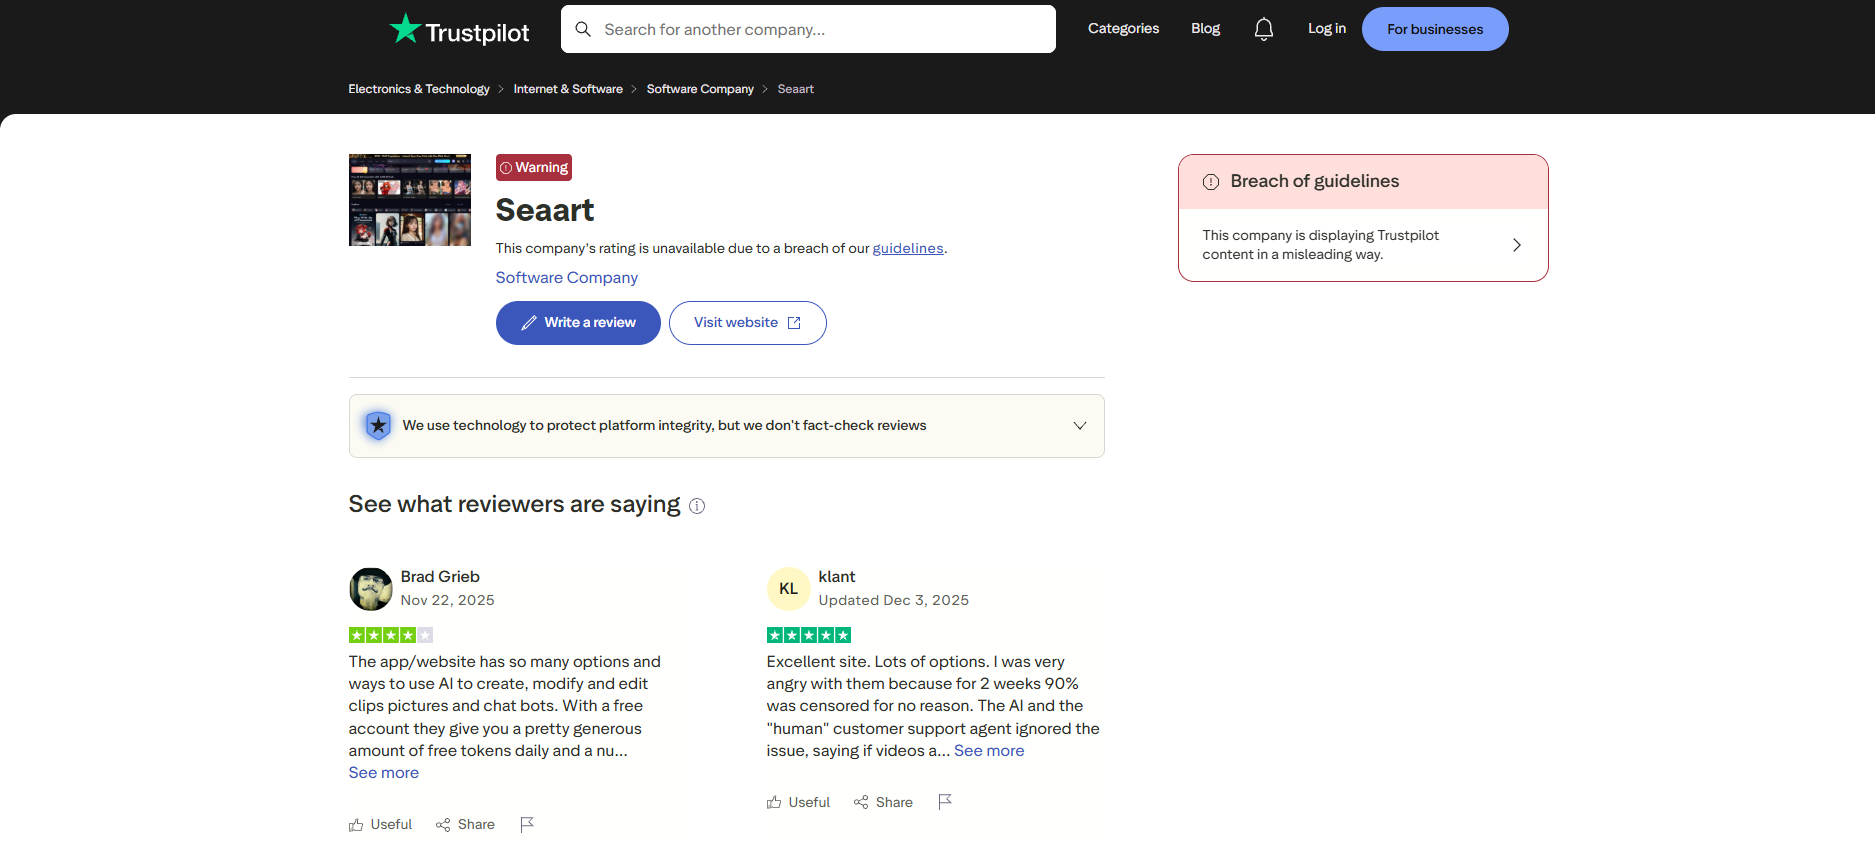Show info about reviewer summaries
The width and height of the screenshot is (1875, 858).
point(697,506)
